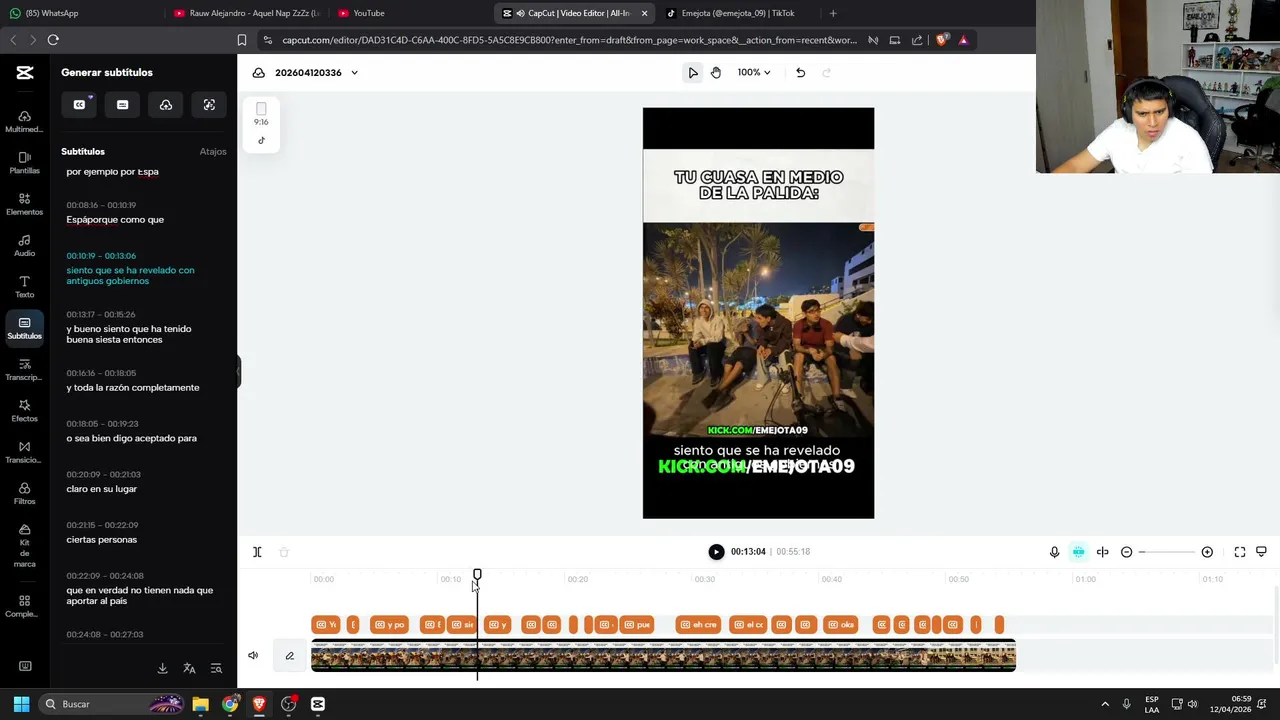Viewport: 1280px width, 720px height.
Task: Click the split scene icon in timeline toolbar
Action: [x=1102, y=552]
